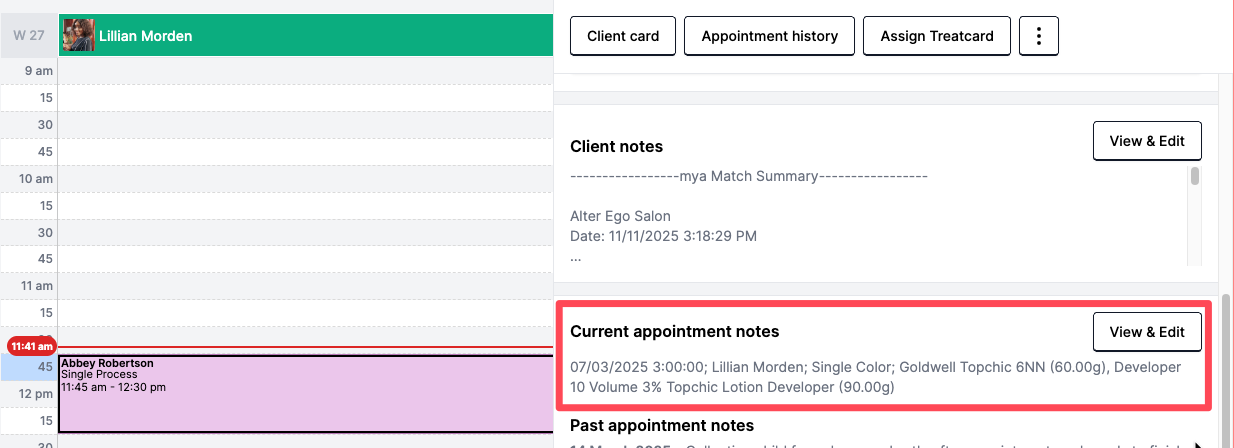This screenshot has height=448, width=1234.
Task: Open the Client card
Action: click(x=623, y=36)
